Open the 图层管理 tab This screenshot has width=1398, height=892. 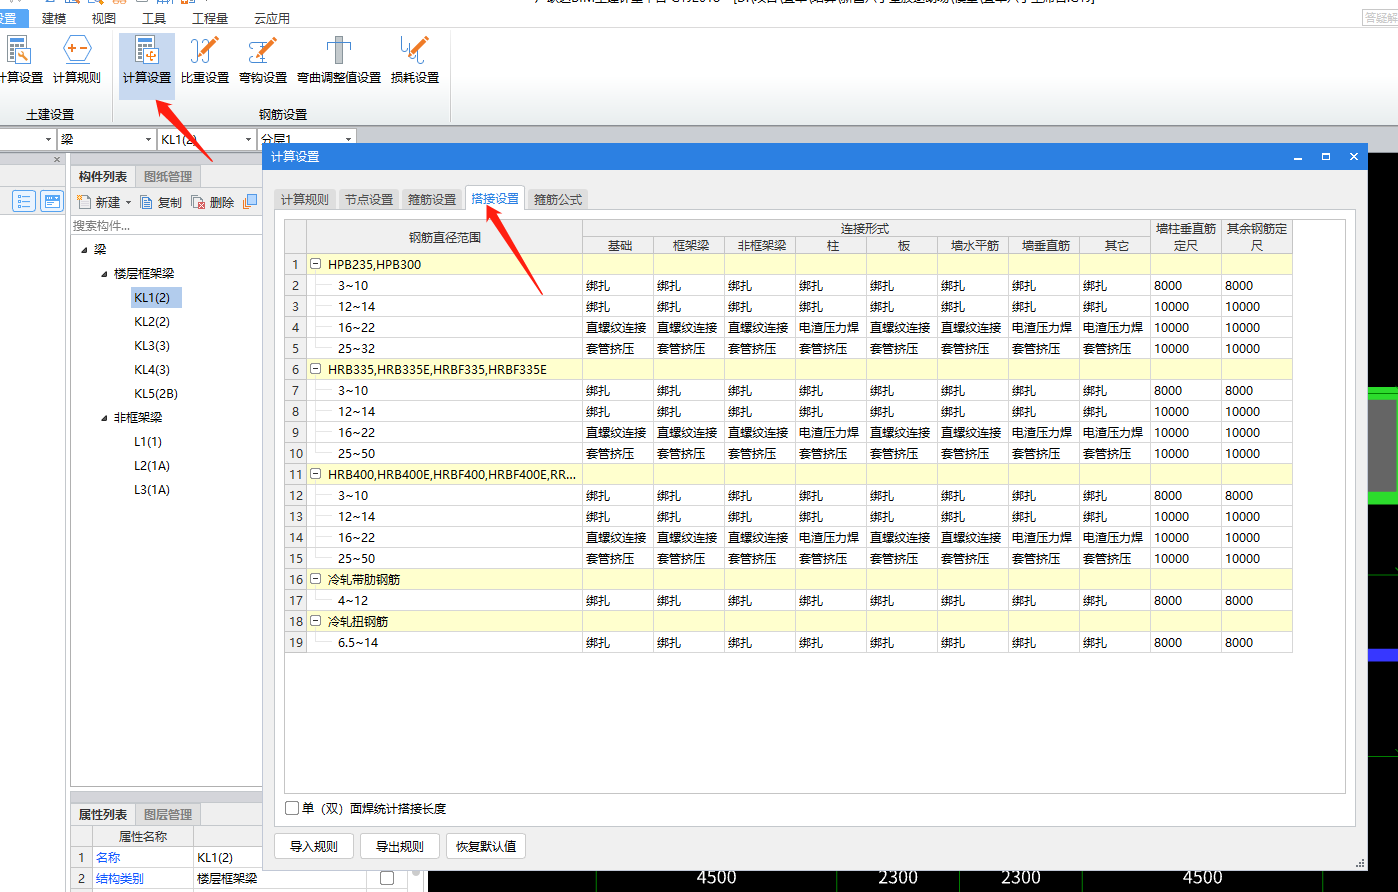[167, 814]
